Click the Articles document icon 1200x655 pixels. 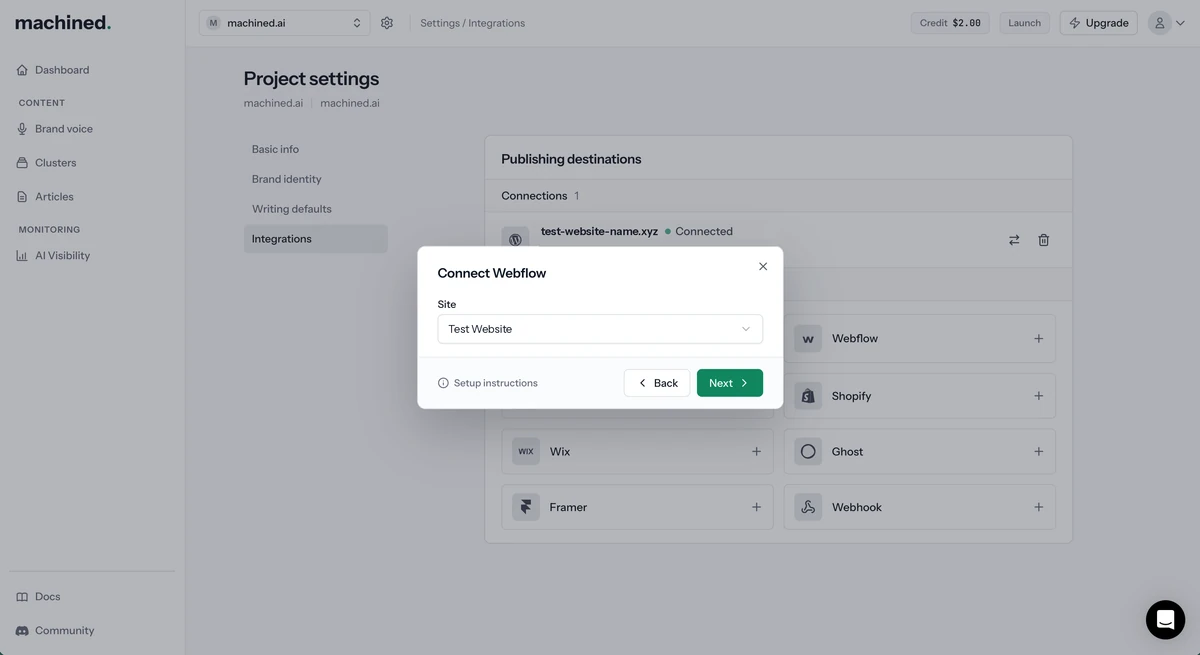22,197
